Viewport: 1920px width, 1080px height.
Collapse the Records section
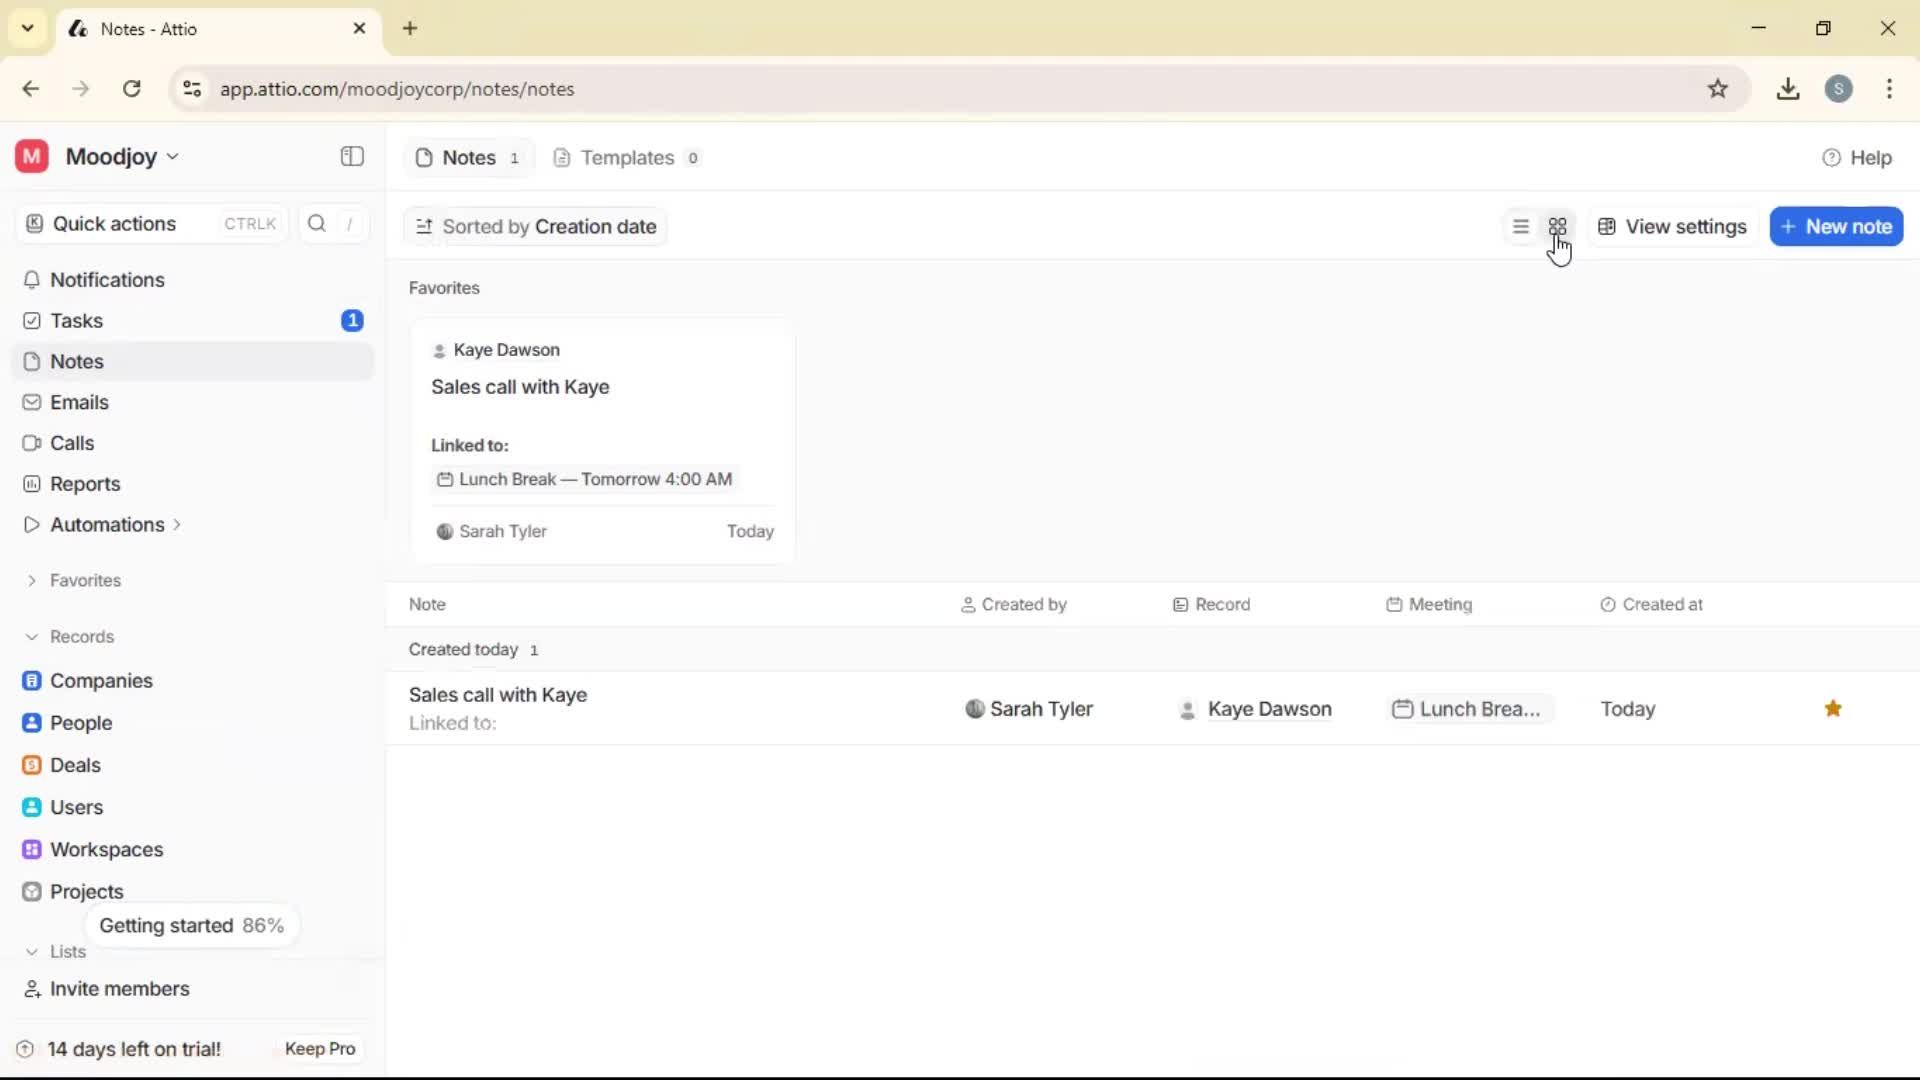33,637
